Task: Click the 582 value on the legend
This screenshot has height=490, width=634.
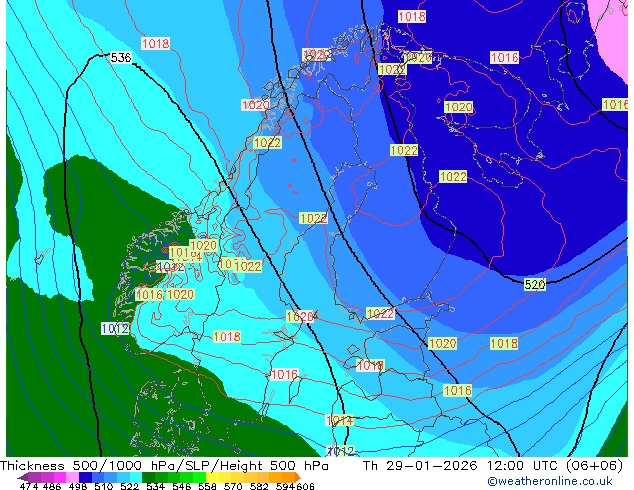Action: click(x=259, y=486)
